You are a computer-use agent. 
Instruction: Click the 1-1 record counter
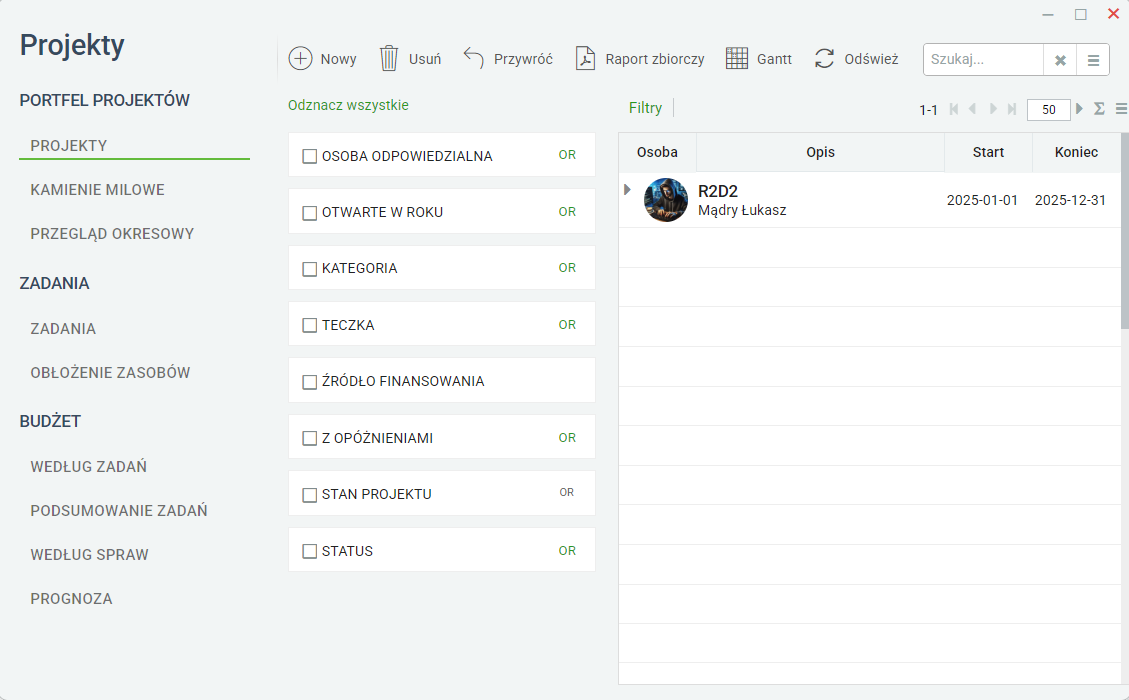coord(928,110)
